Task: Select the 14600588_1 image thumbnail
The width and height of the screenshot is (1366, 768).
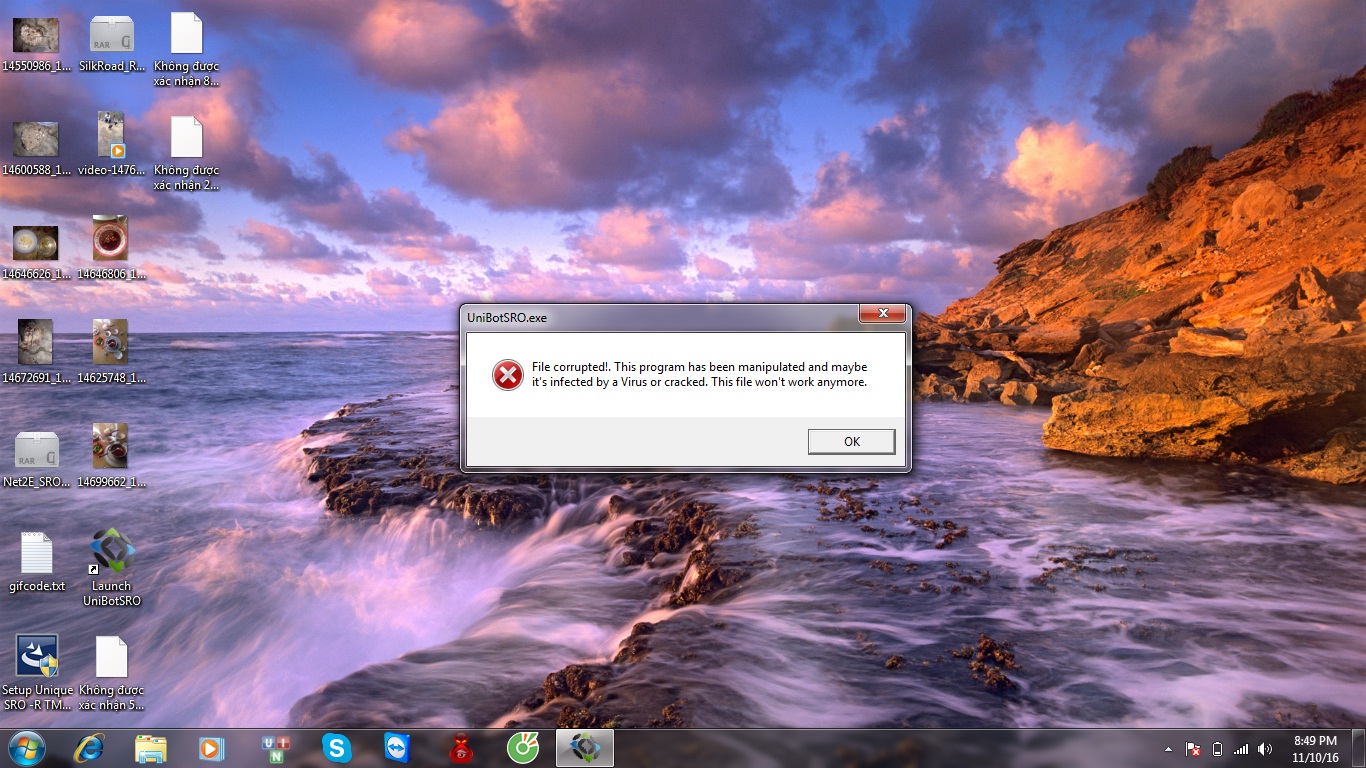Action: 36,148
